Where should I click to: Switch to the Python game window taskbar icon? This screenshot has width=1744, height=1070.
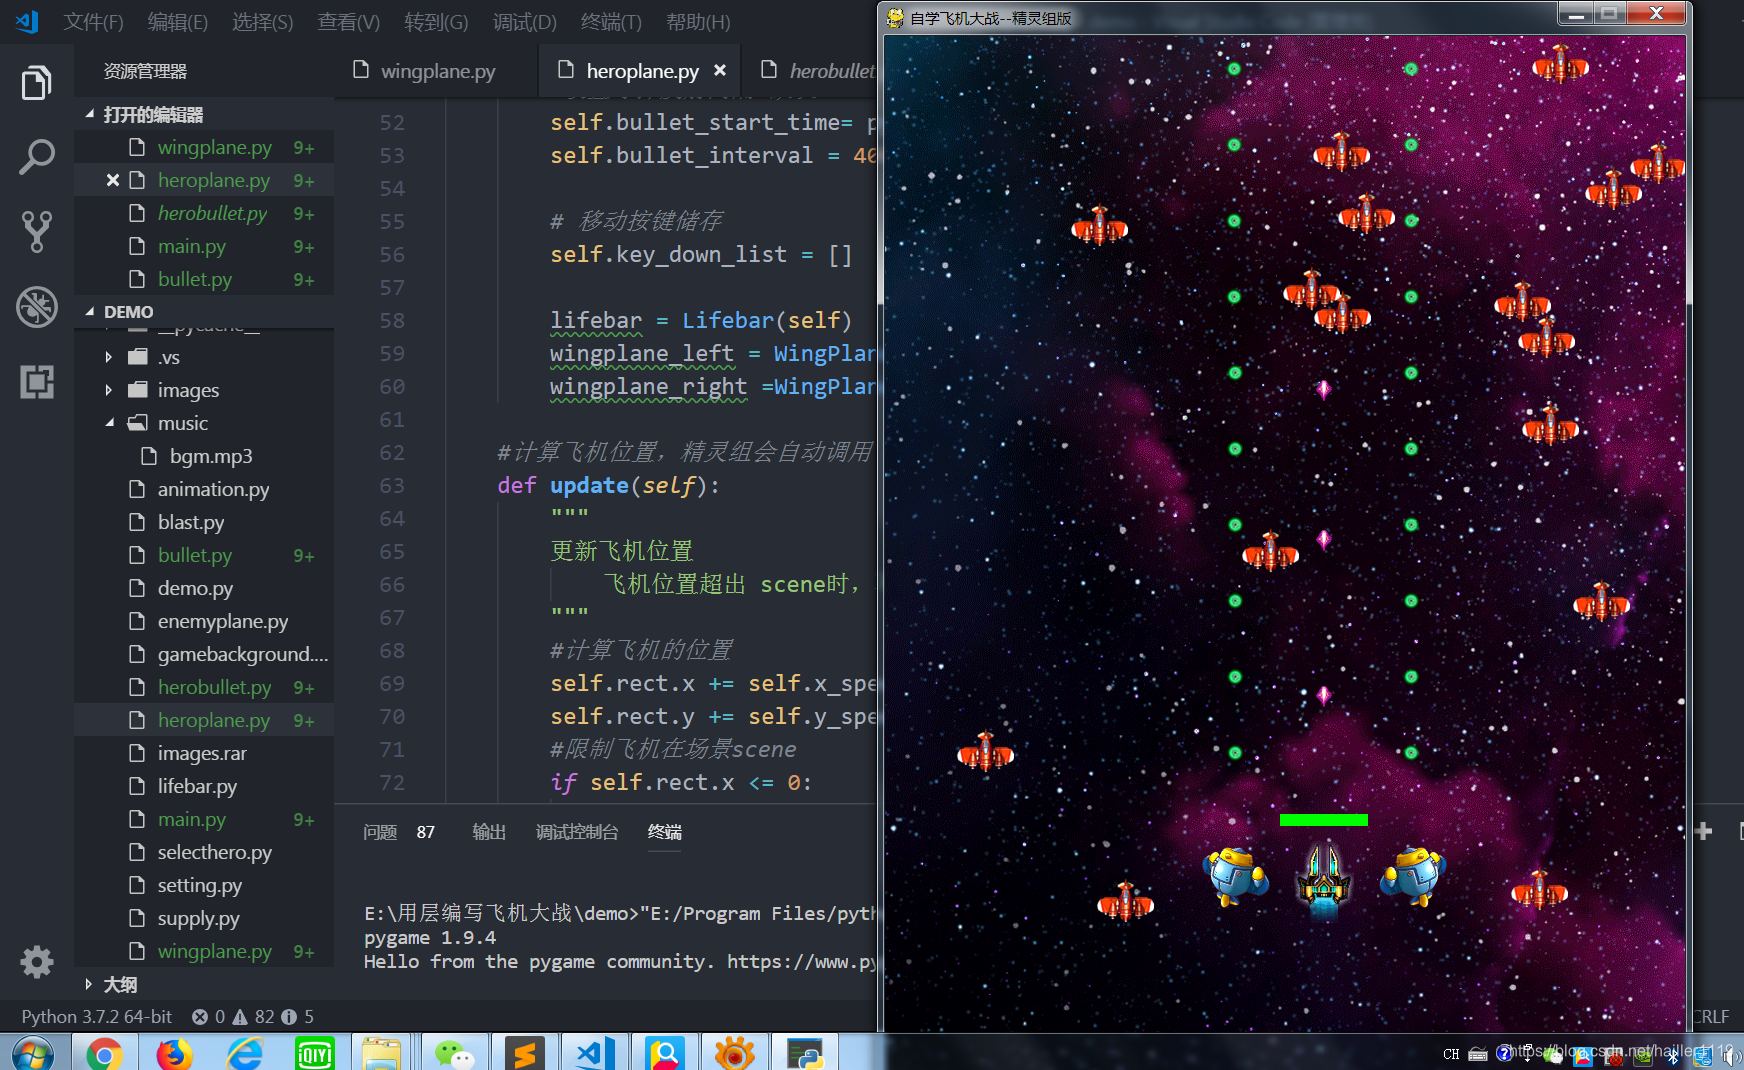[804, 1053]
